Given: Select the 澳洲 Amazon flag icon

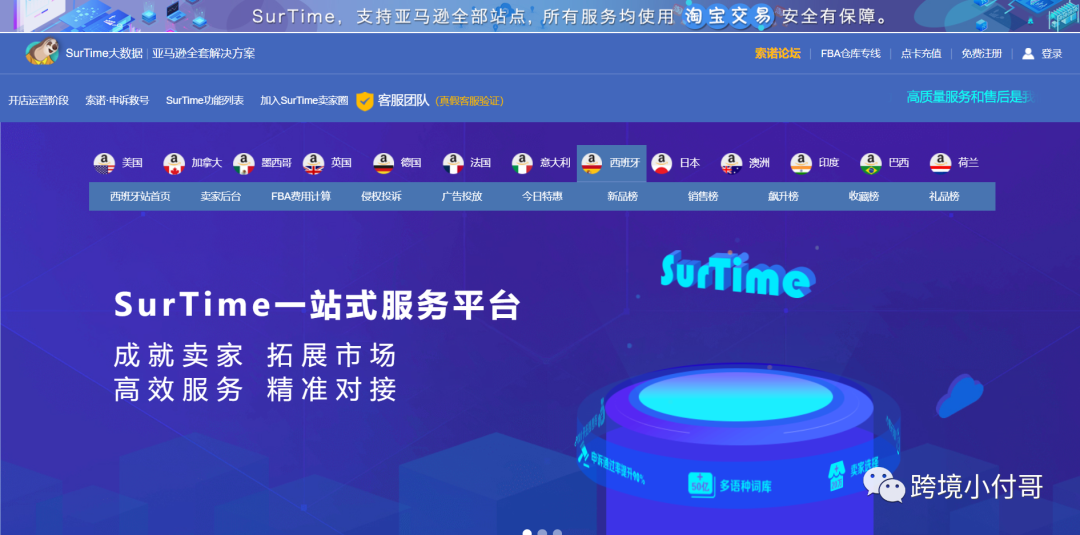Looking at the screenshot, I should (731, 163).
